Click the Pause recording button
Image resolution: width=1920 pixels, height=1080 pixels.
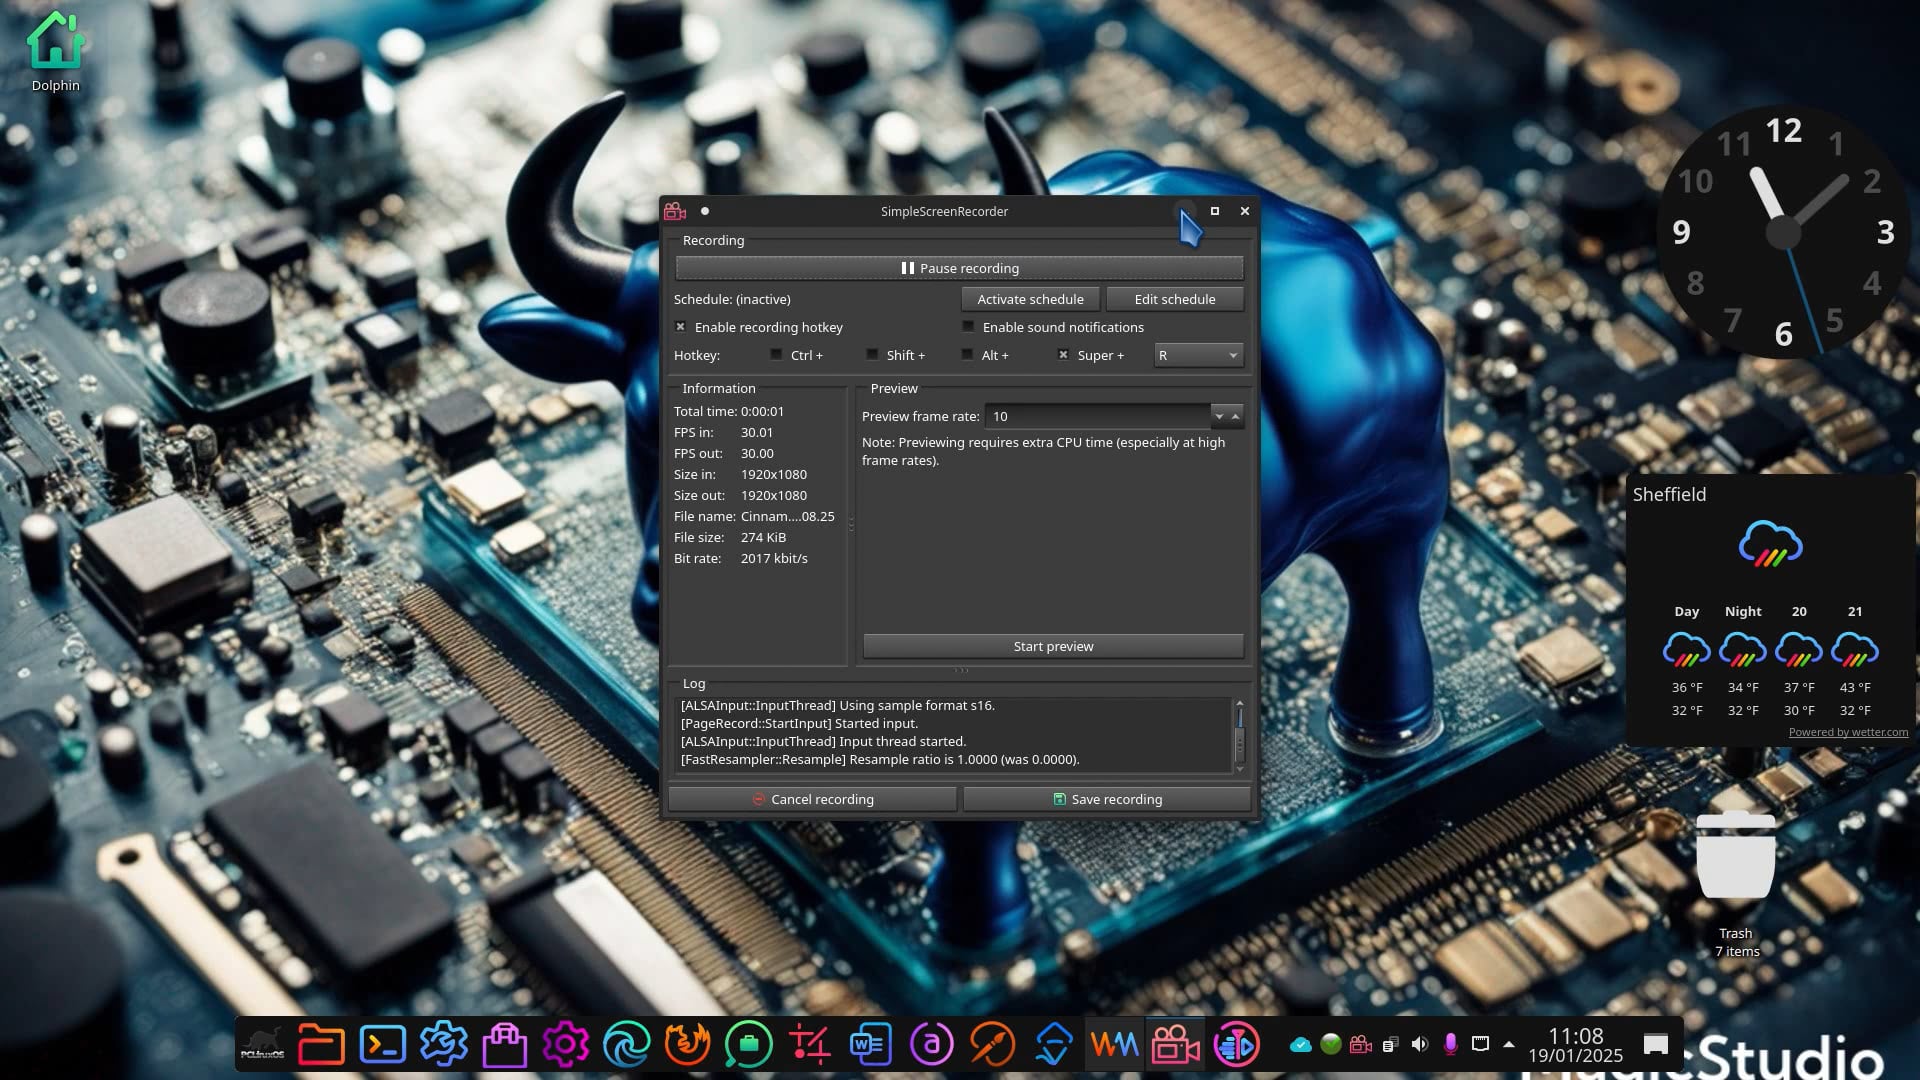(x=959, y=268)
